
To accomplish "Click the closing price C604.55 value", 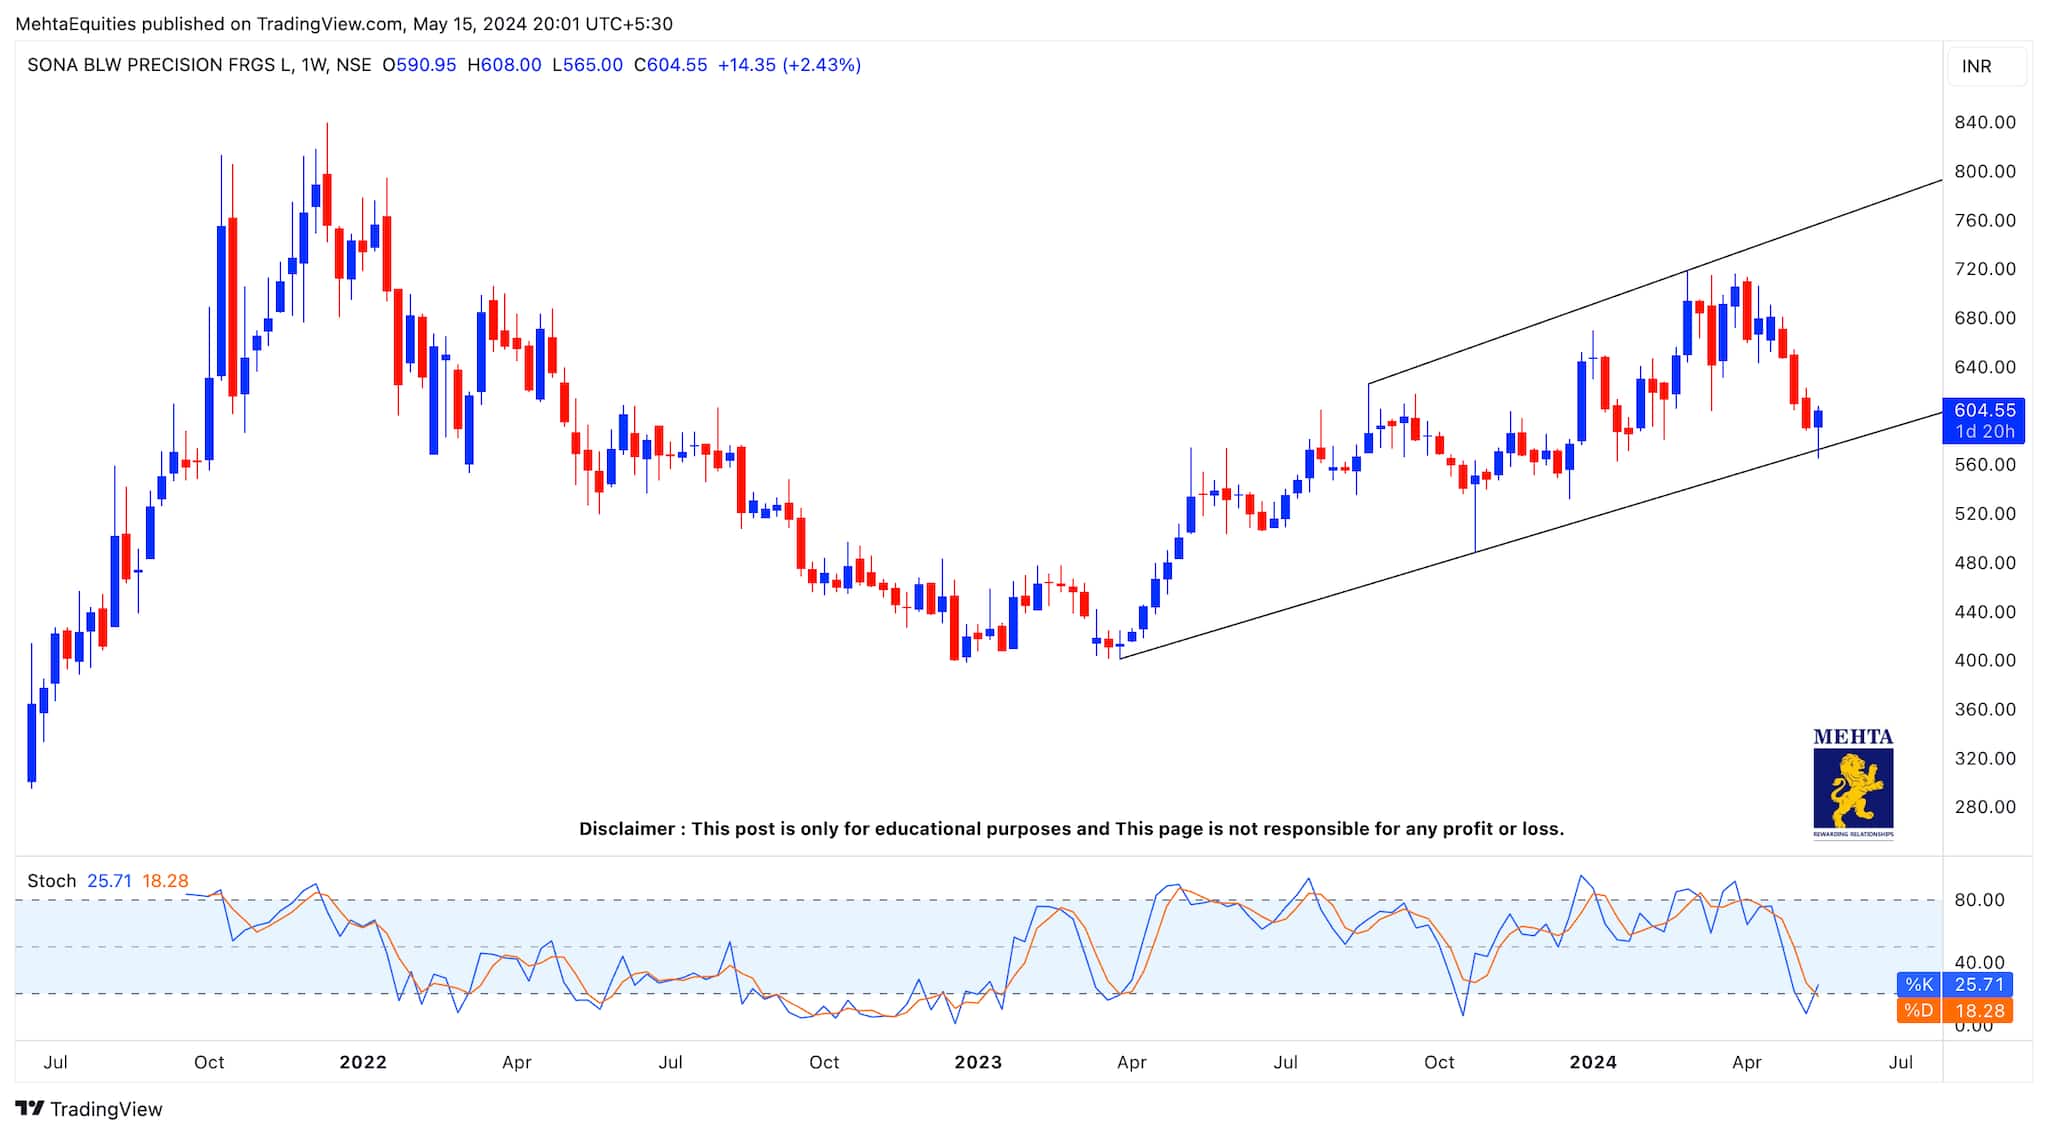I will pyautogui.click(x=670, y=65).
